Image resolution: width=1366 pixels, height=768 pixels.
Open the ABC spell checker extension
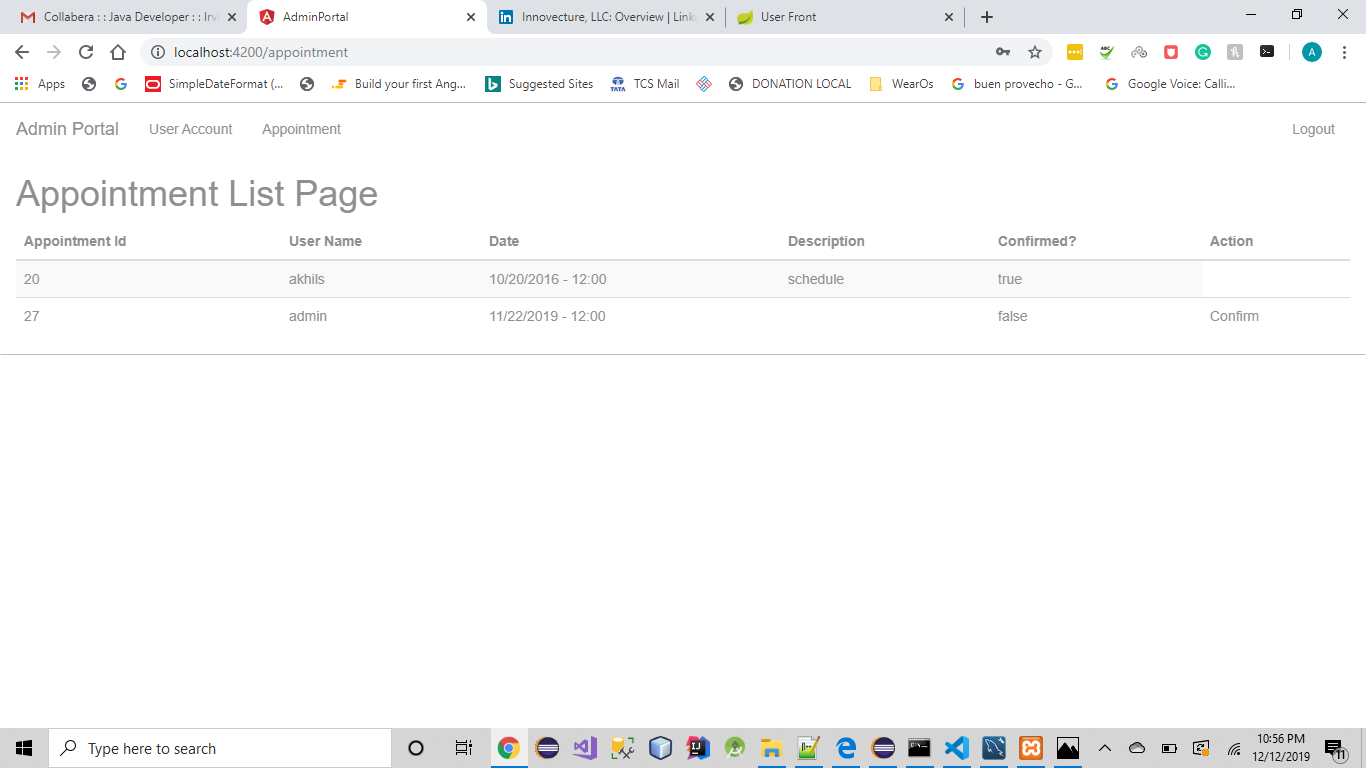pos(1107,52)
